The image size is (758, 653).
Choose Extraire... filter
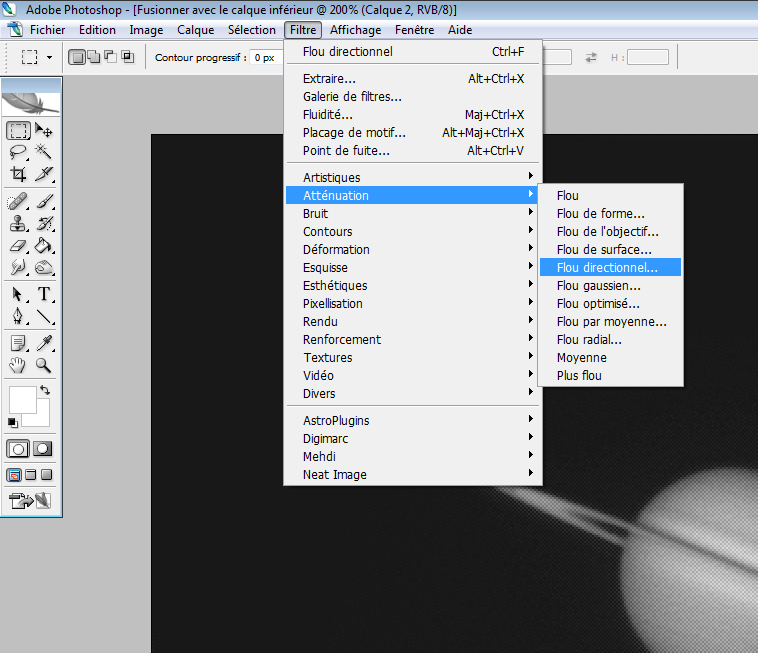(413, 79)
